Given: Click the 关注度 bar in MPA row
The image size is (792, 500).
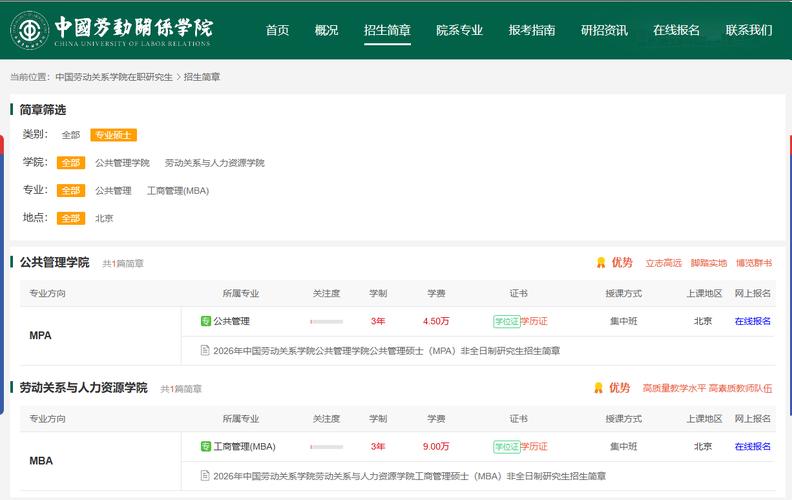Looking at the screenshot, I should (x=327, y=321).
